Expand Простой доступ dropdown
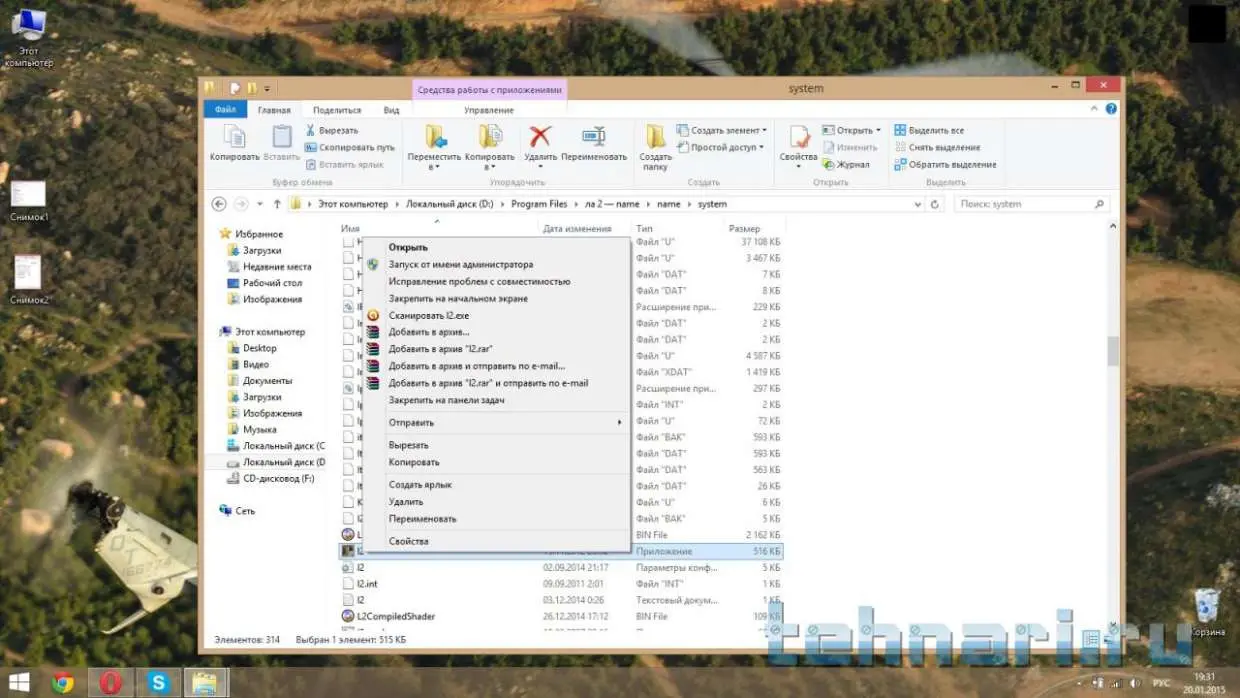1240x698 pixels. pyautogui.click(x=719, y=147)
